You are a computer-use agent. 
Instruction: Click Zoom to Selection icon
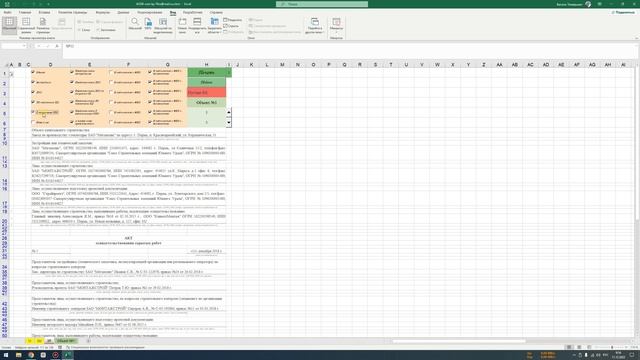pos(163,25)
